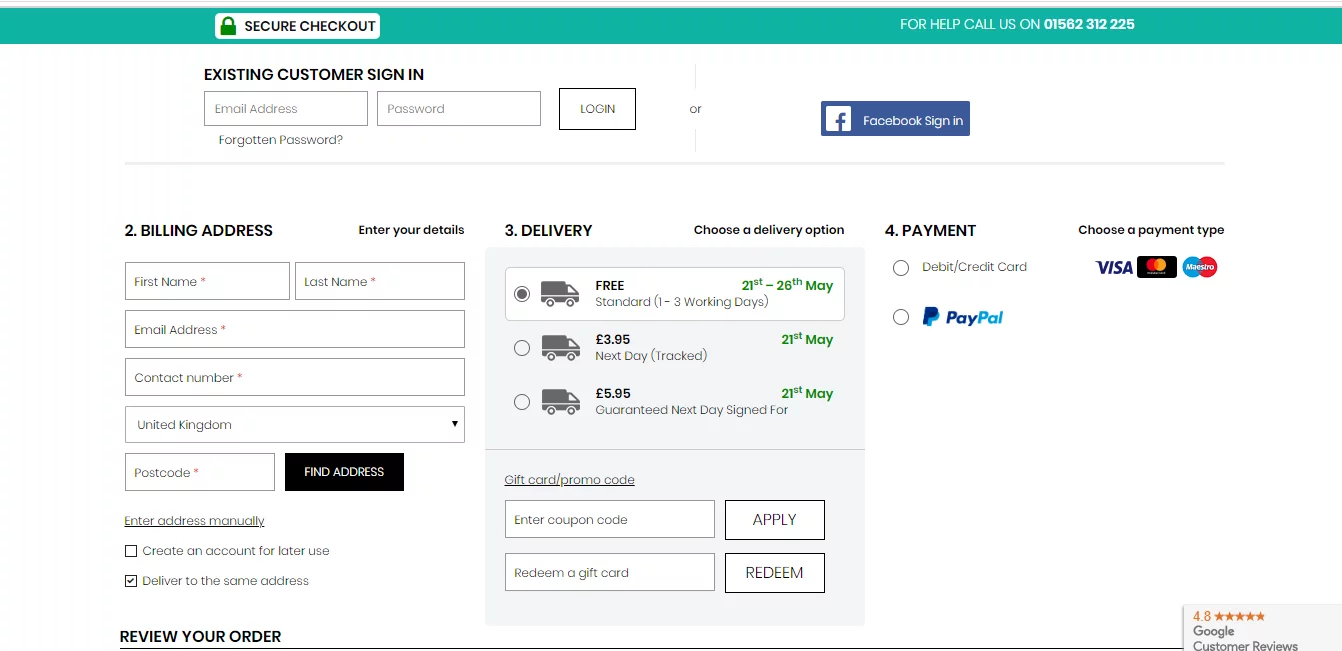The height and width of the screenshot is (651, 1342).
Task: Select £5.95 Guaranteed Next Day Signed For
Action: pos(522,402)
